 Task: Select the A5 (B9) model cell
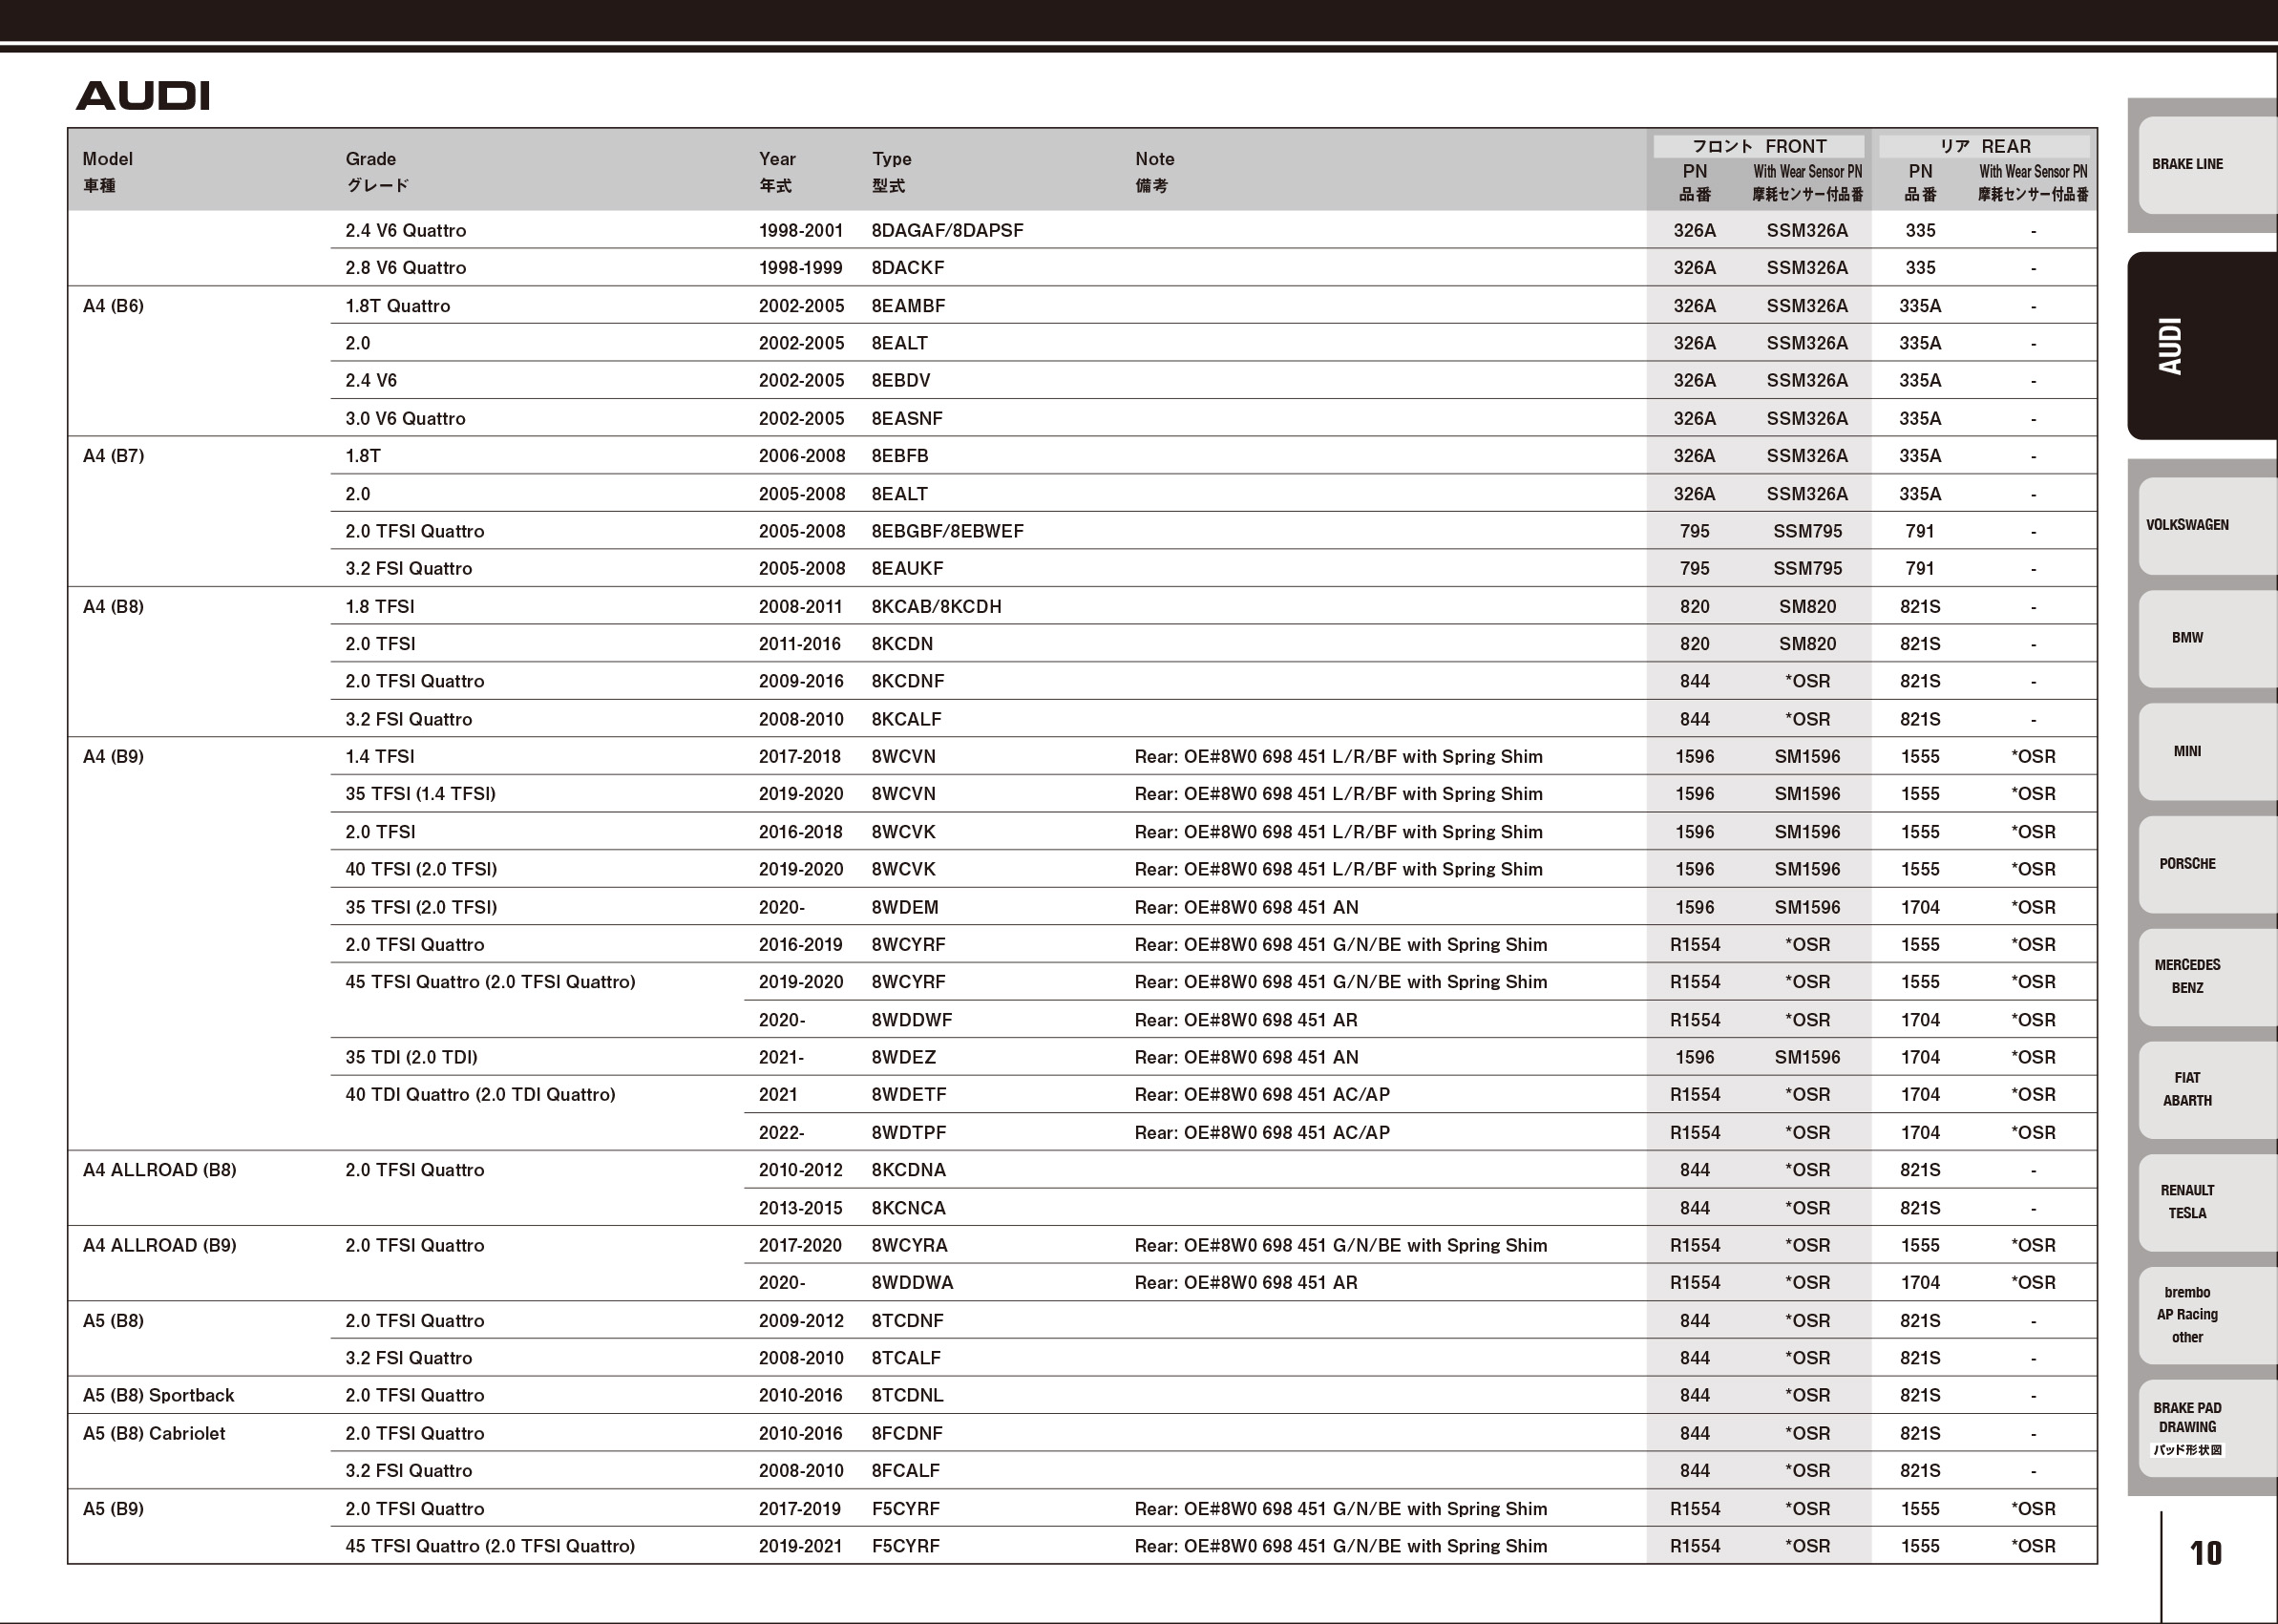click(x=113, y=1509)
